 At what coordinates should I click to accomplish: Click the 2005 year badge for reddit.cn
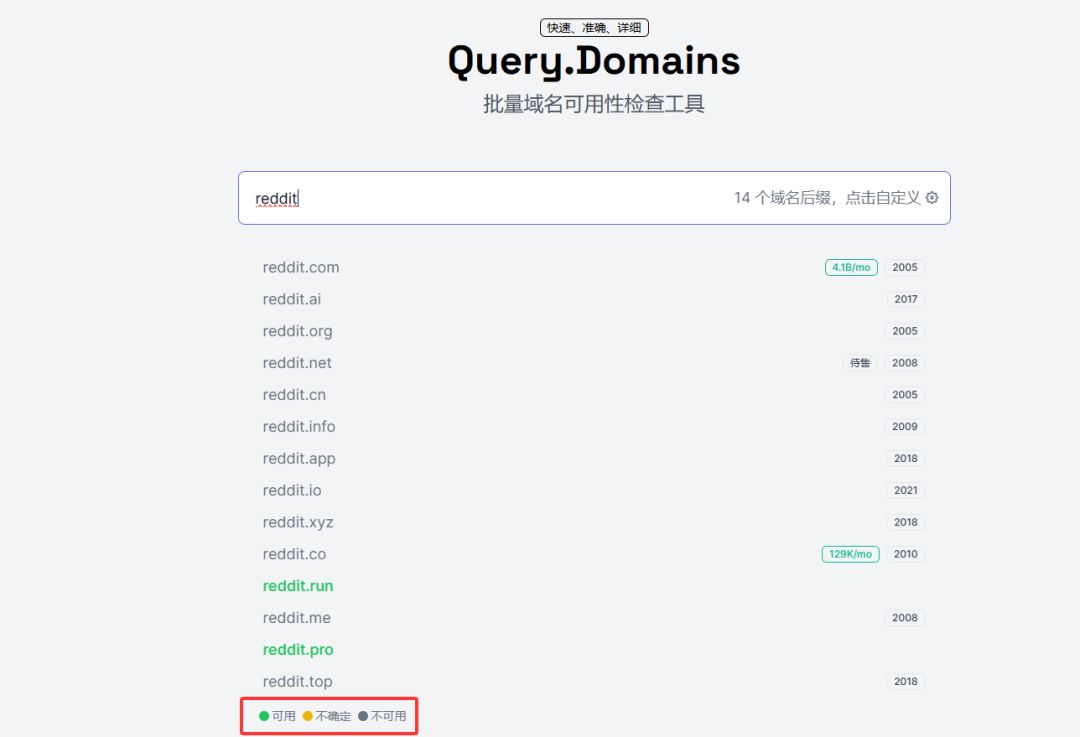coord(905,395)
